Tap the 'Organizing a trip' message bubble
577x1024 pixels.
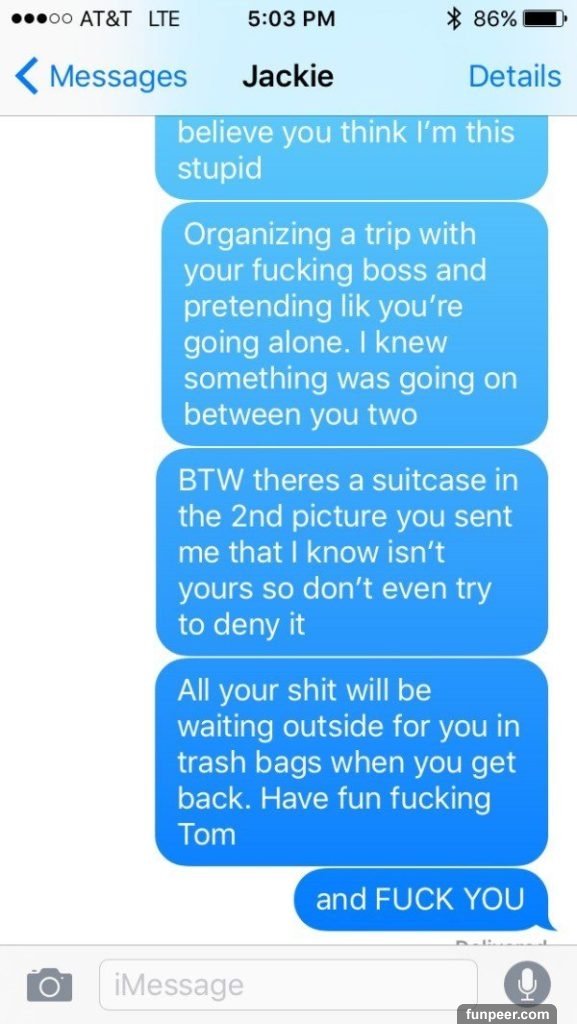[x=354, y=325]
